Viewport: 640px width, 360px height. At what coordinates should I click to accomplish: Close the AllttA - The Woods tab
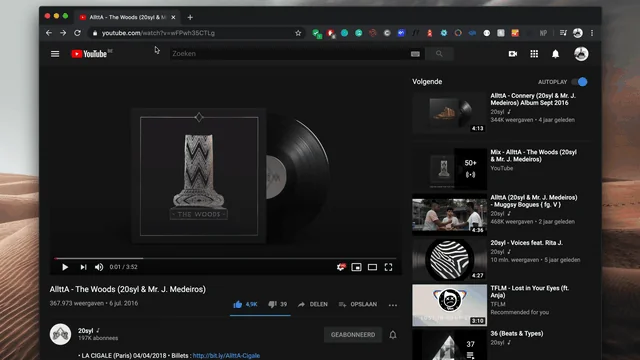(173, 18)
